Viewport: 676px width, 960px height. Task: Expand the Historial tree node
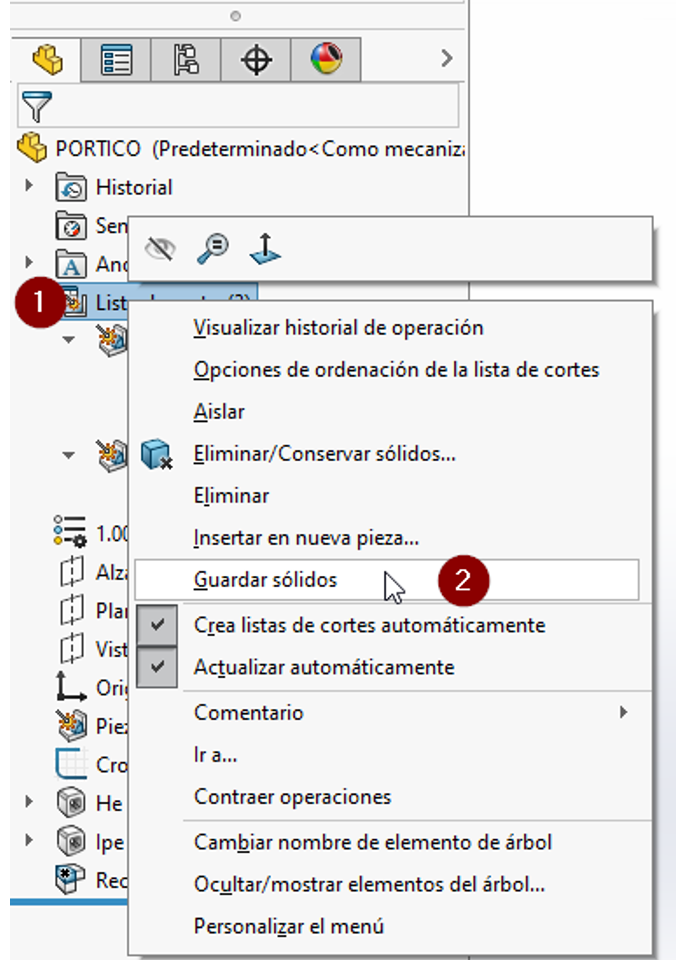coord(28,185)
